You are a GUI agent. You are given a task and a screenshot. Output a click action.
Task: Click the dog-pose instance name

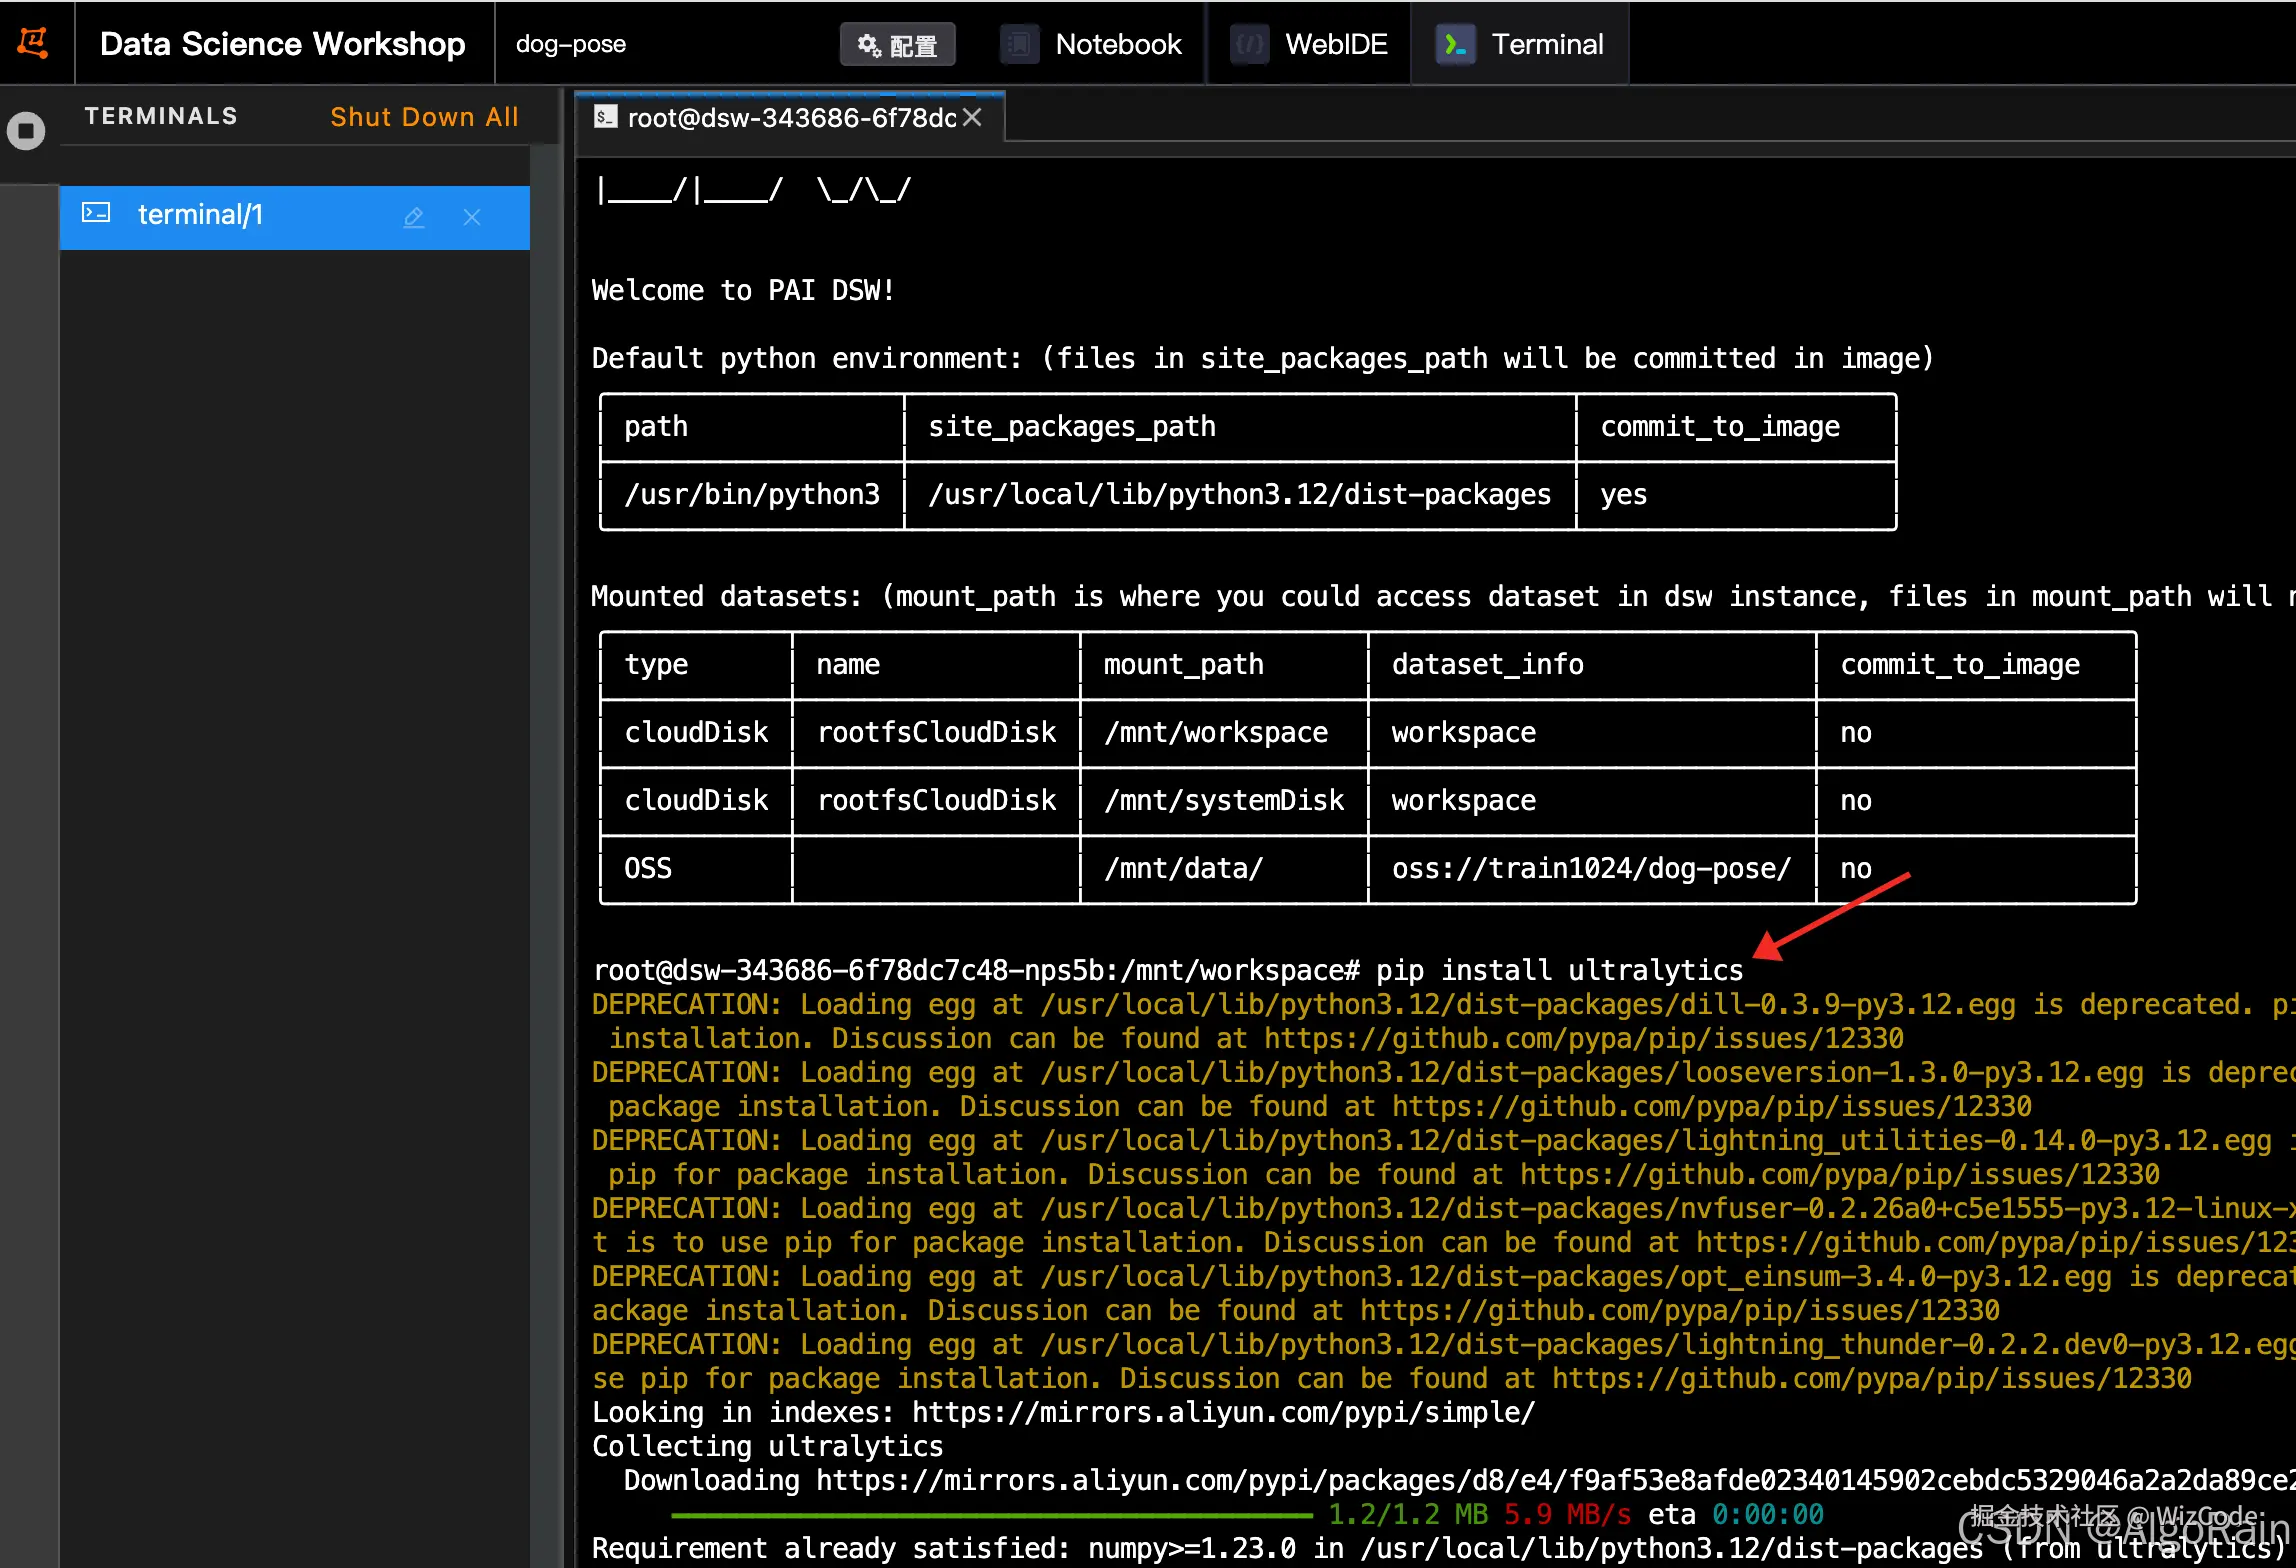[x=570, y=45]
